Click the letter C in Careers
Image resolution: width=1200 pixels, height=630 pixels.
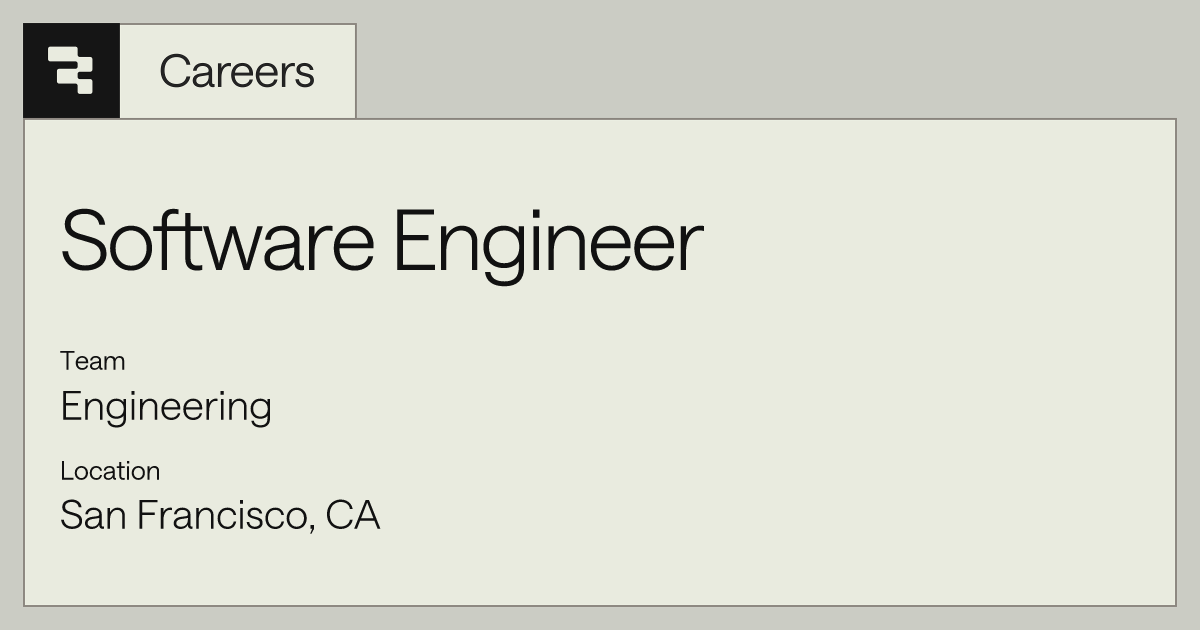point(176,71)
